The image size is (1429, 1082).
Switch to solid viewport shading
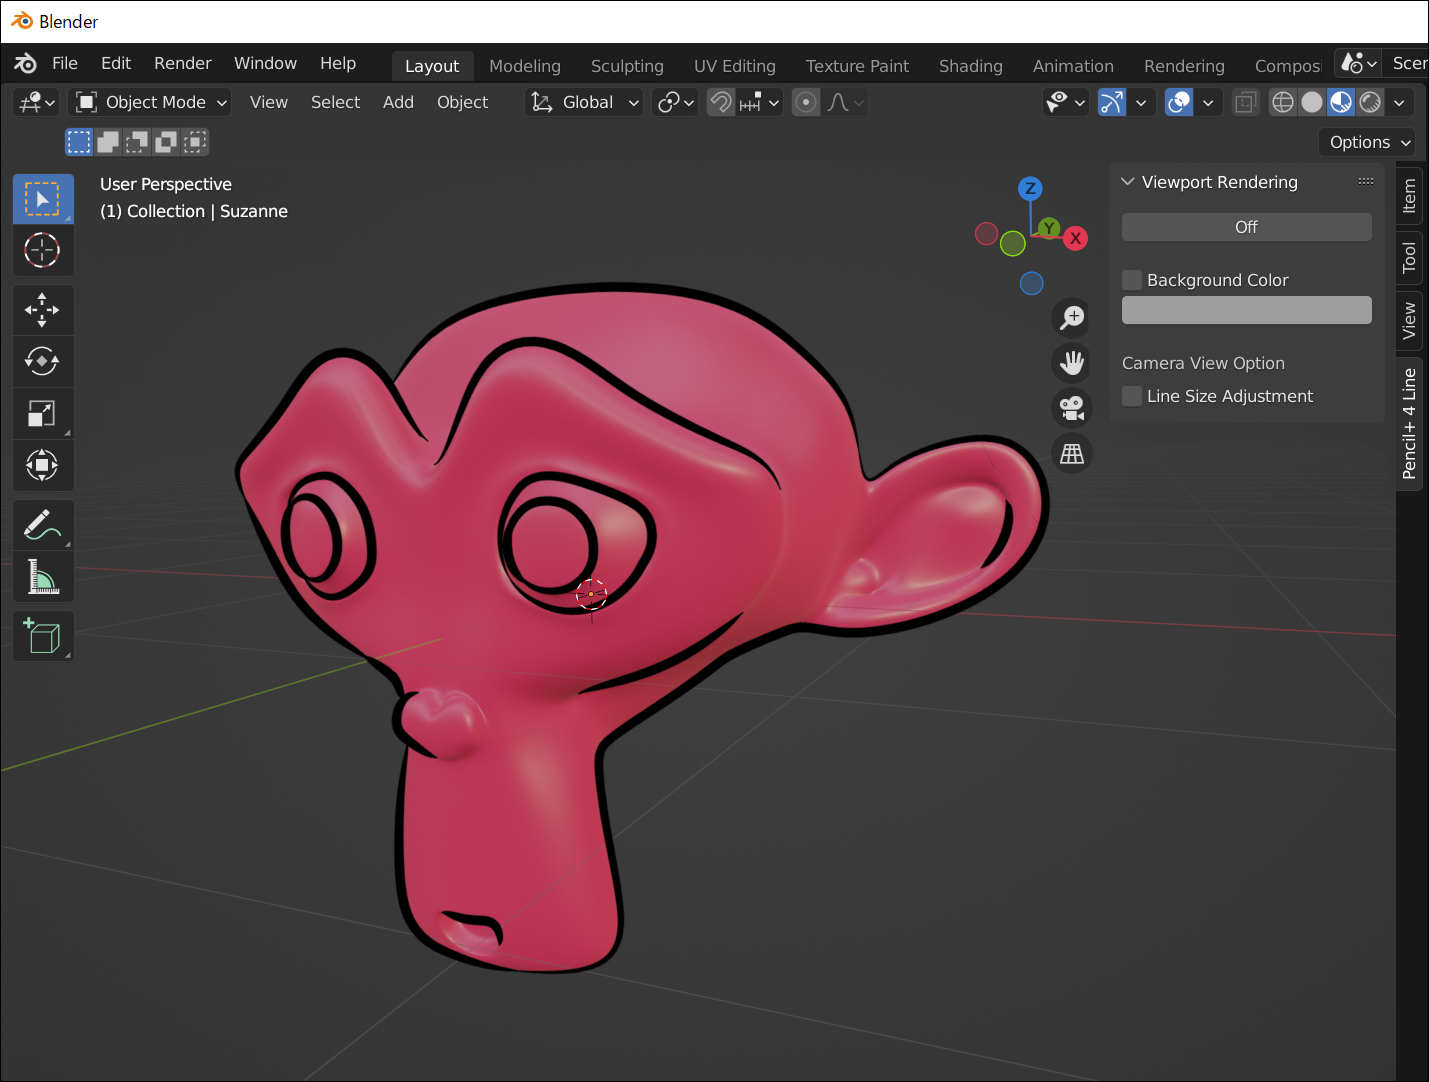click(1312, 102)
